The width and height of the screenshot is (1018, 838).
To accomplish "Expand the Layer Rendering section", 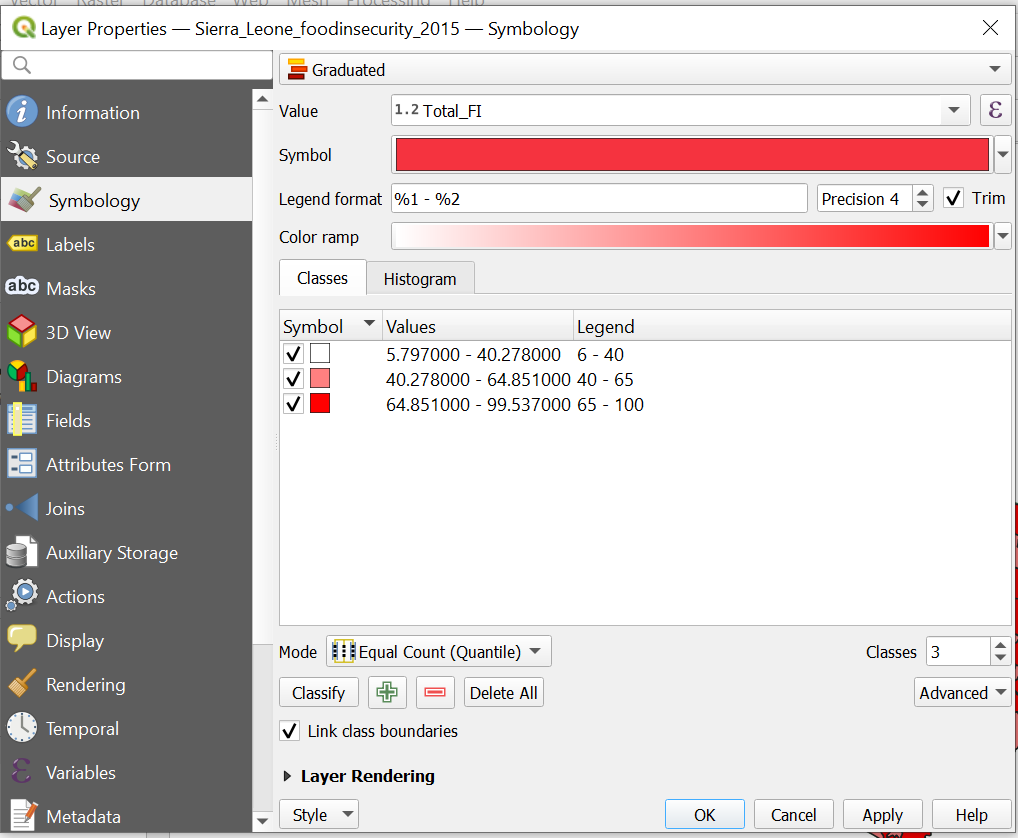I will (289, 776).
